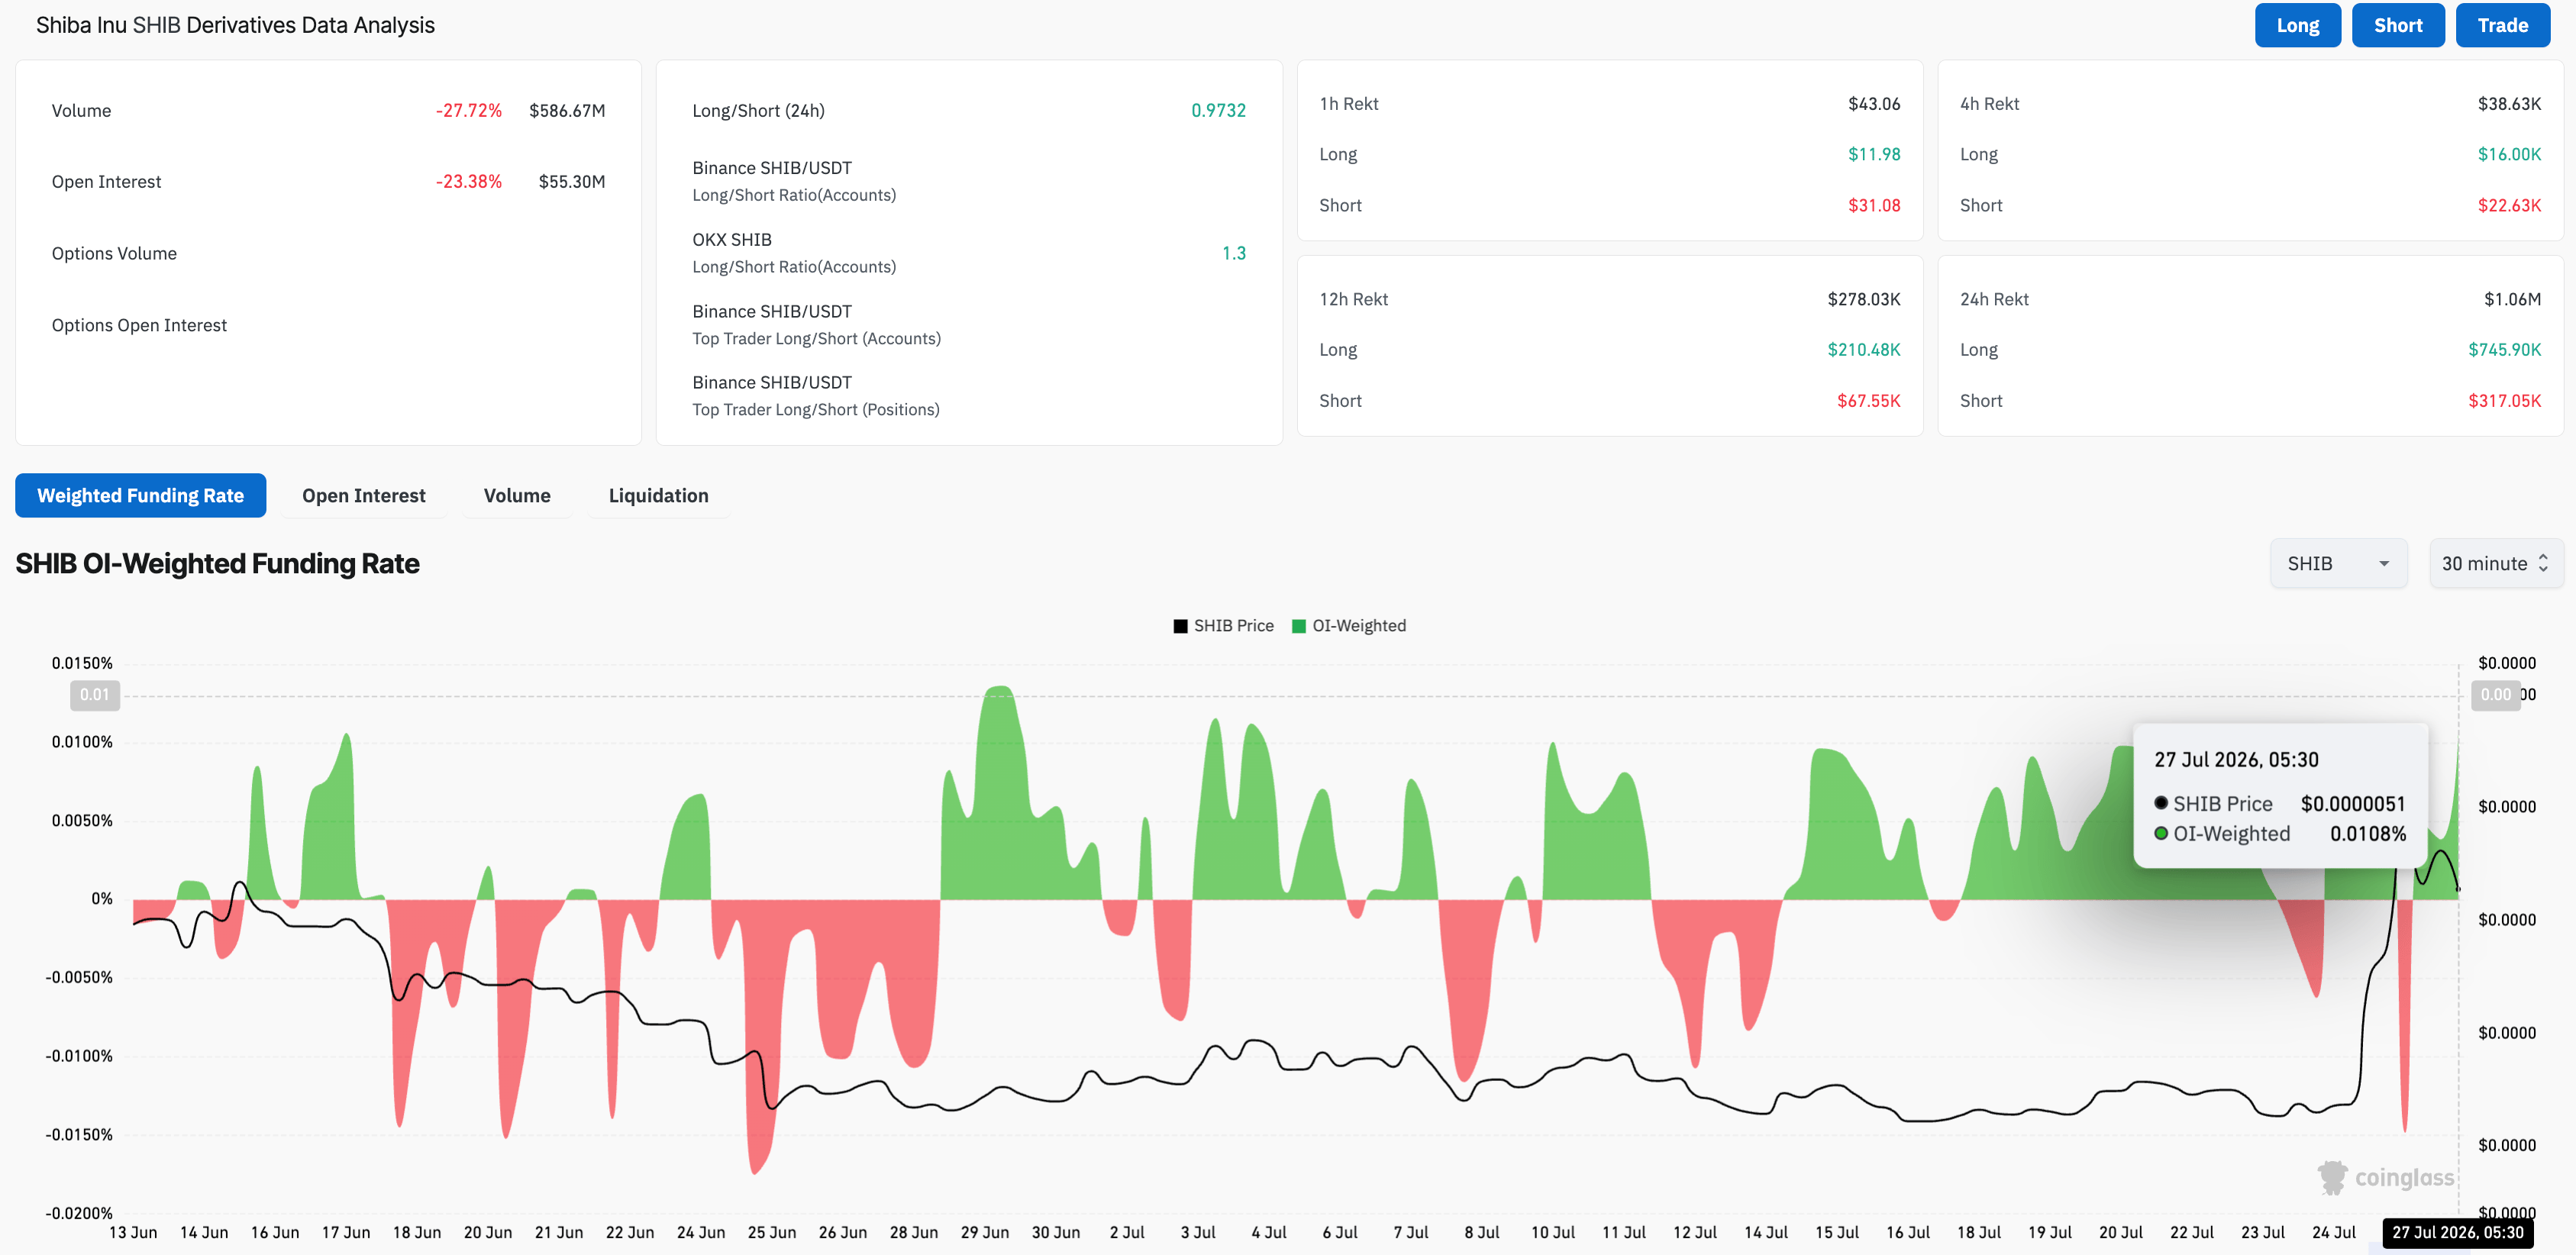2576x1255 pixels.
Task: Click the 0.0150% y-axis label
Action: [x=82, y=663]
